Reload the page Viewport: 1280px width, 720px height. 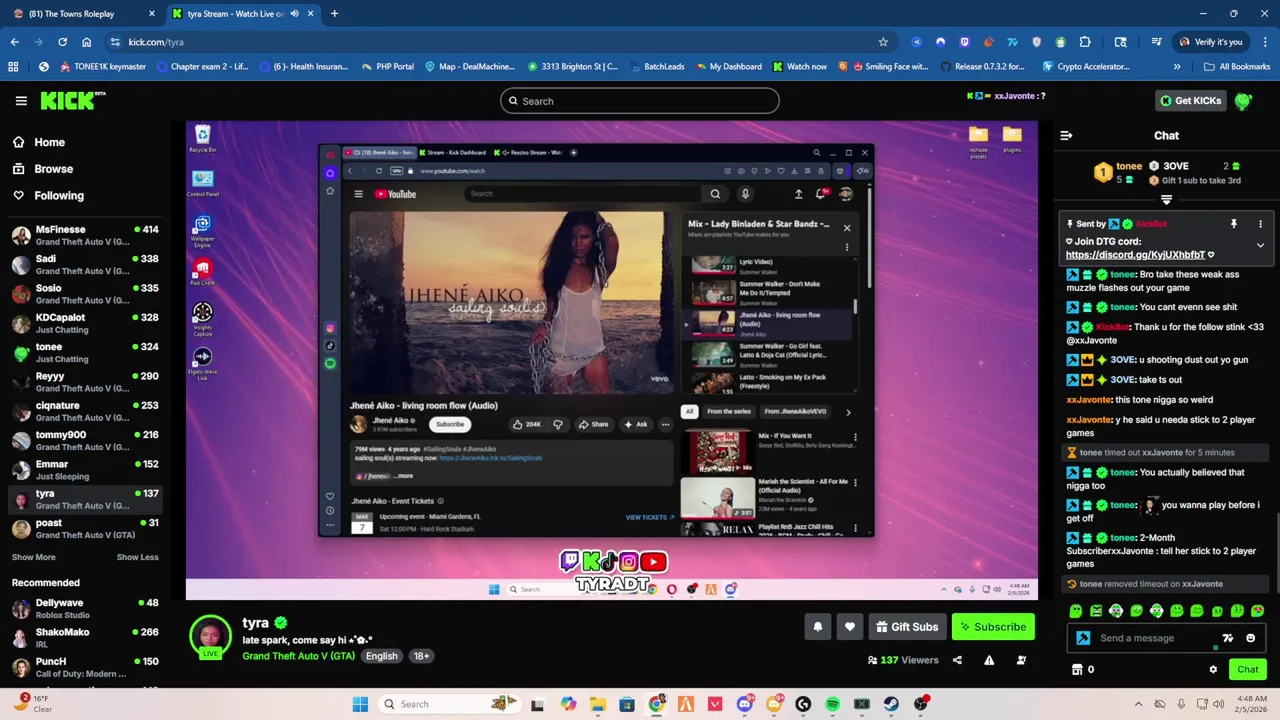[62, 42]
